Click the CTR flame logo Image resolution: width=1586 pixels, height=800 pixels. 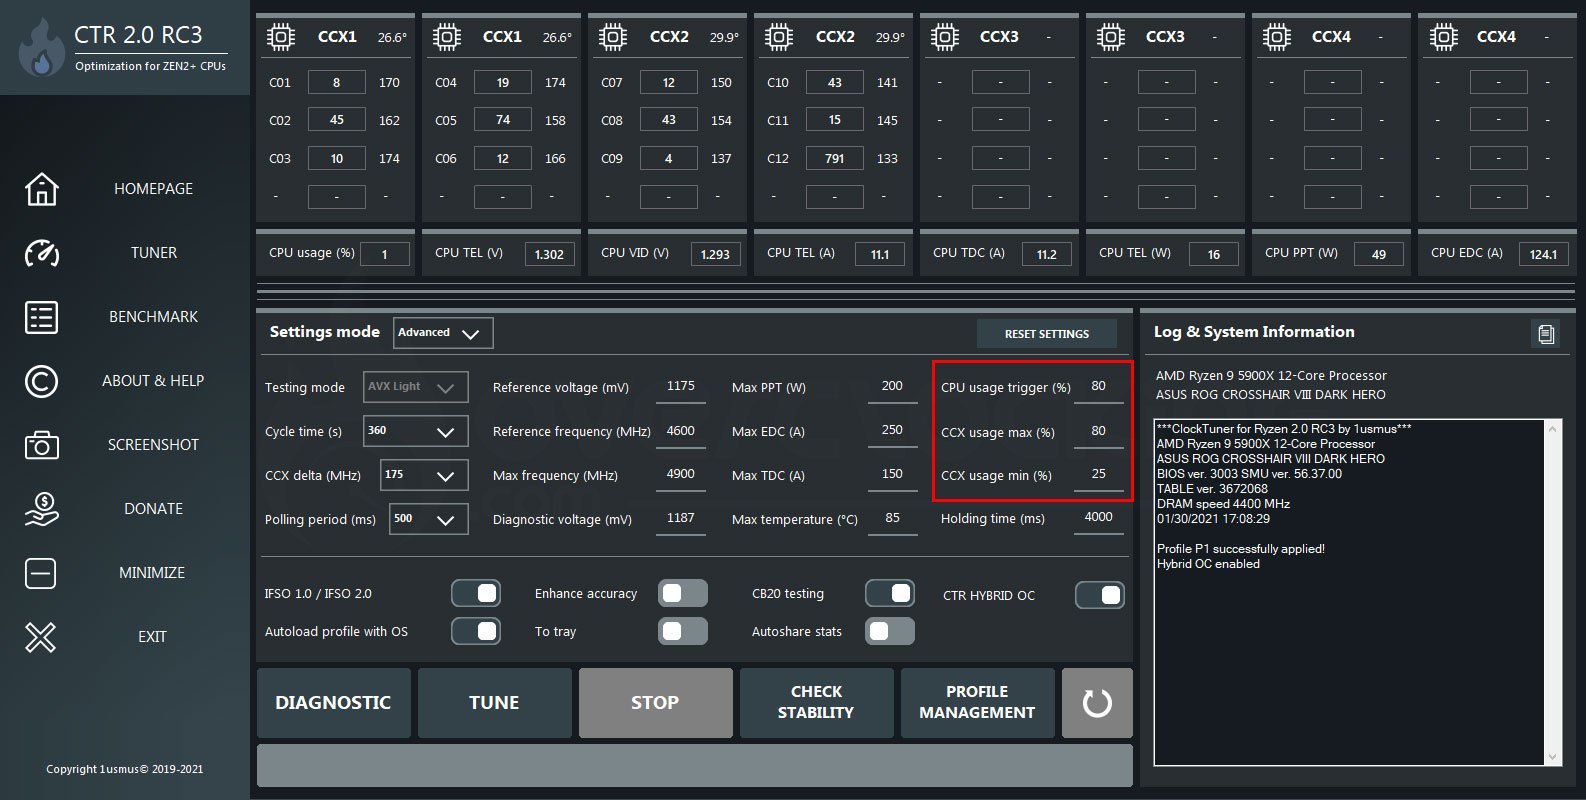point(41,49)
